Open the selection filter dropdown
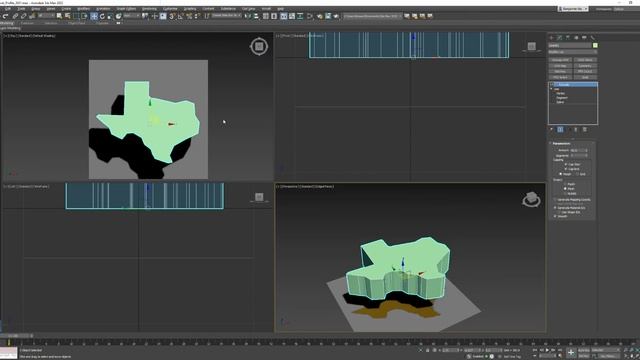The width and height of the screenshot is (640, 360). 46,16
